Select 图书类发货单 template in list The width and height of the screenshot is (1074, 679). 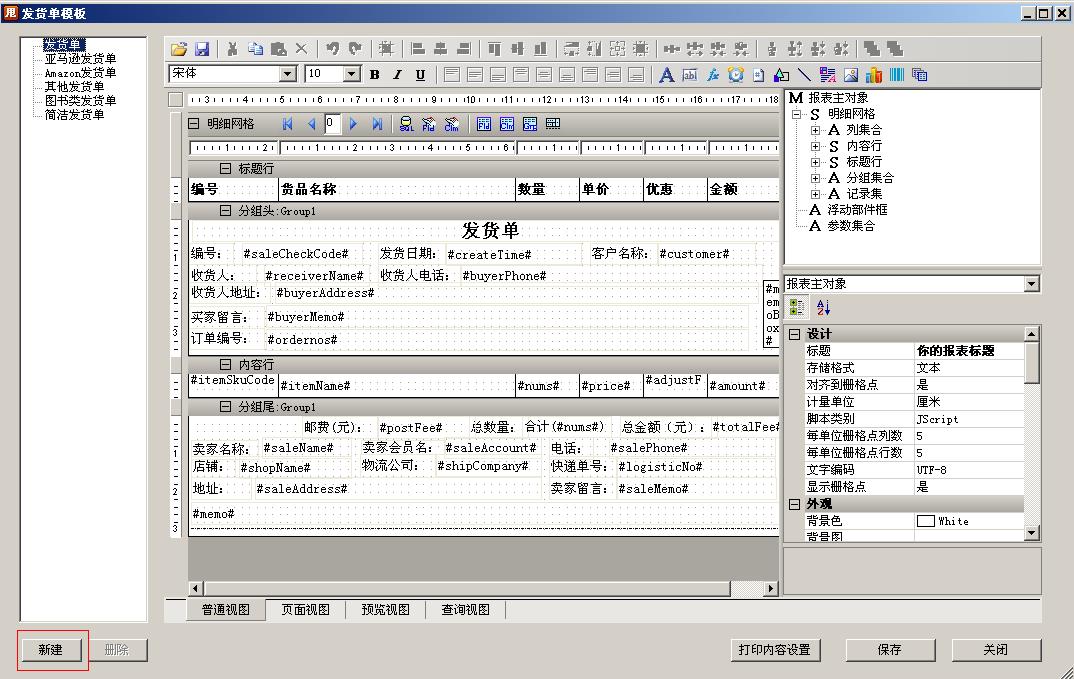80,101
